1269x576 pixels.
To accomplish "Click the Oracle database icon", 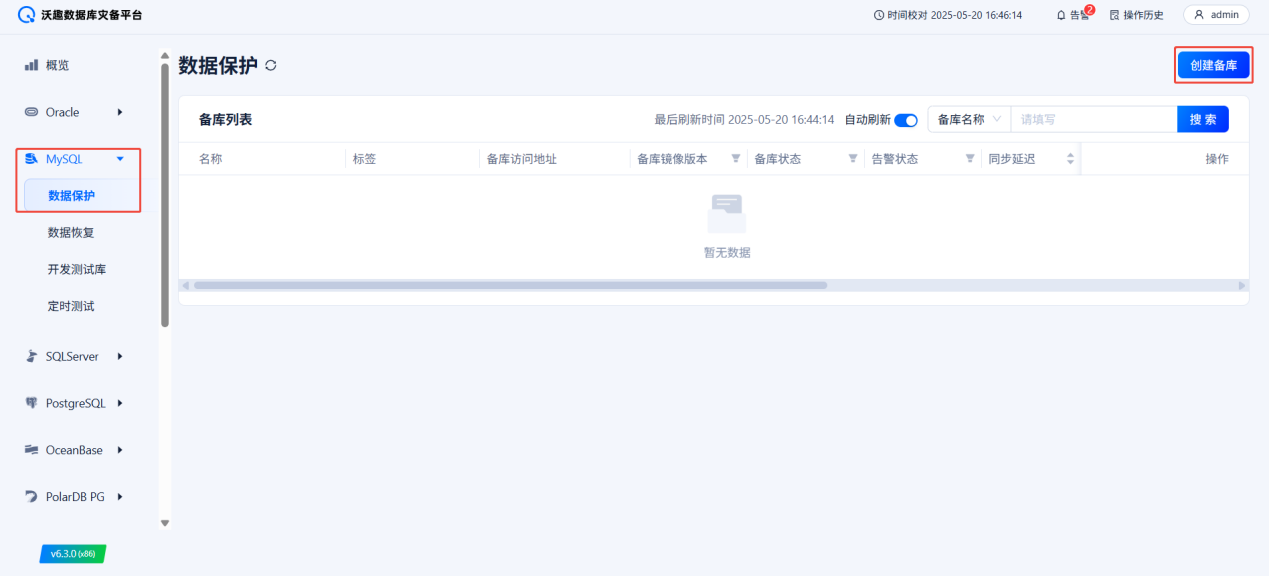I will pos(31,112).
